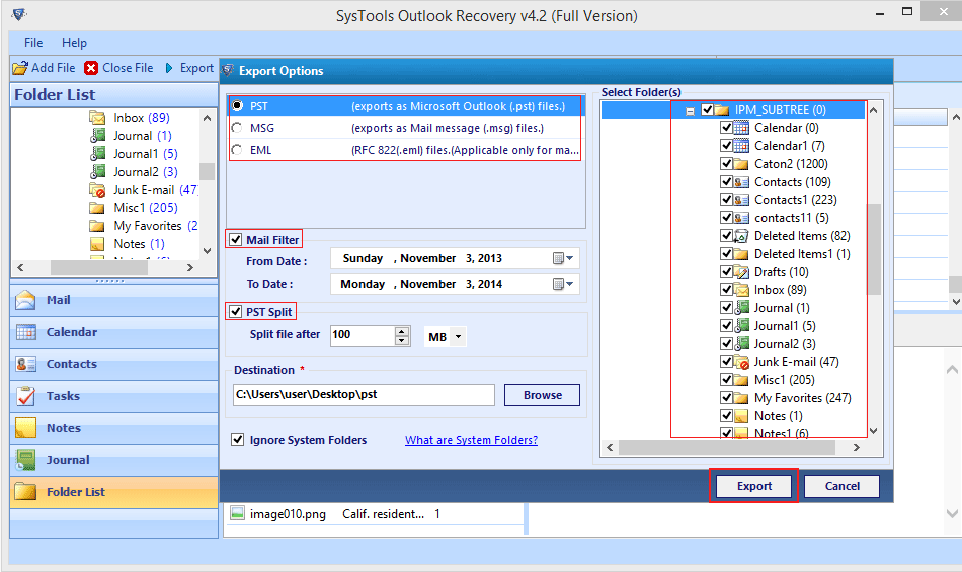Open the Tasks sidebar icon
962x572 pixels.
[27, 396]
